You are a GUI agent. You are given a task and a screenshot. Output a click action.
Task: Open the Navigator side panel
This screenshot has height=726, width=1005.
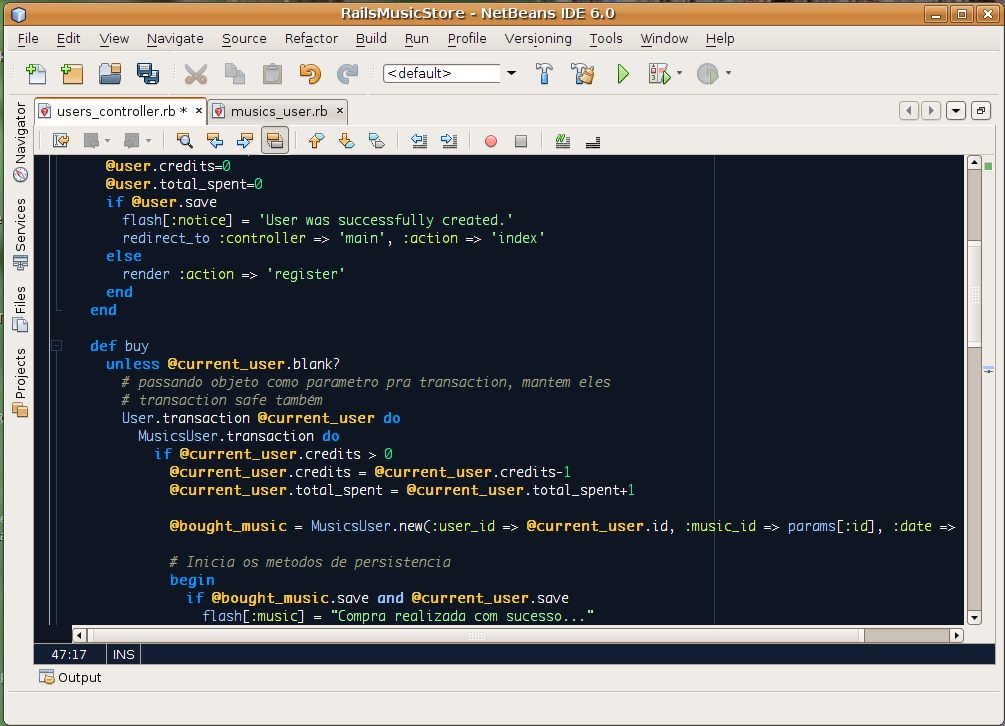(x=21, y=142)
